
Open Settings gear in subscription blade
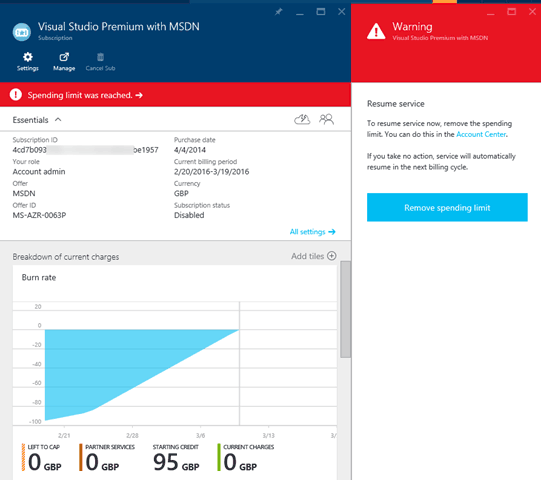tap(28, 57)
